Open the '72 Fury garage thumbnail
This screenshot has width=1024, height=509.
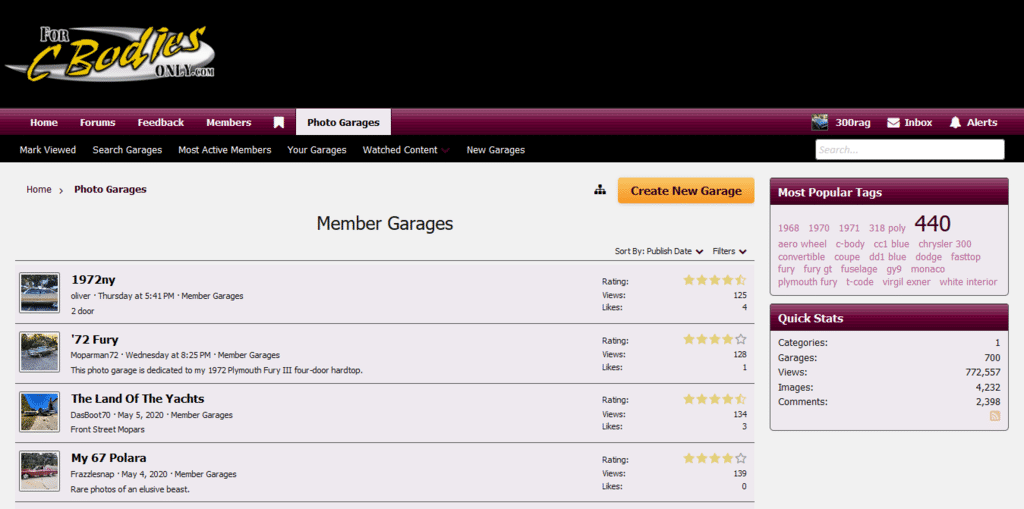point(39,352)
